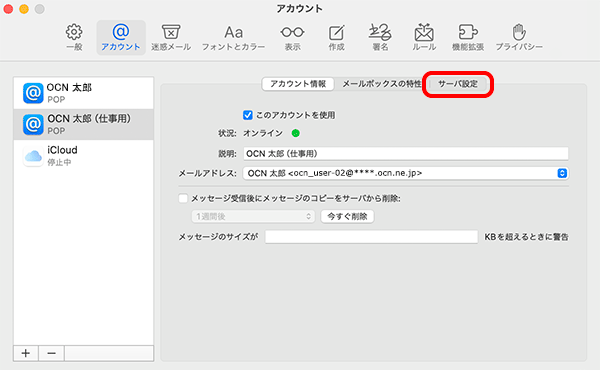Image resolution: width=600 pixels, height=370 pixels.
Task: Open the 1週間後 deletion interval dropdown
Action: 253,217
